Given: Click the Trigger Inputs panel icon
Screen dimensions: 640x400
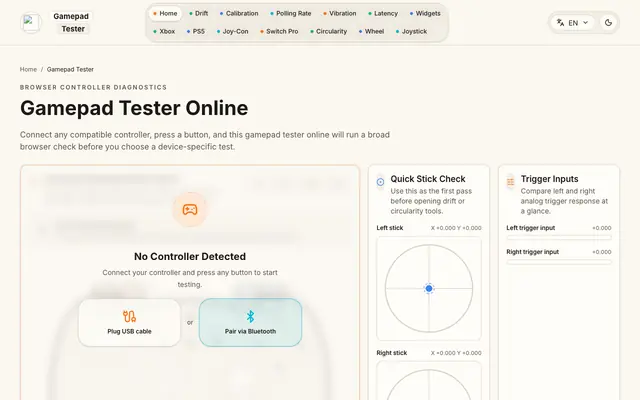Looking at the screenshot, I should pyautogui.click(x=510, y=182).
